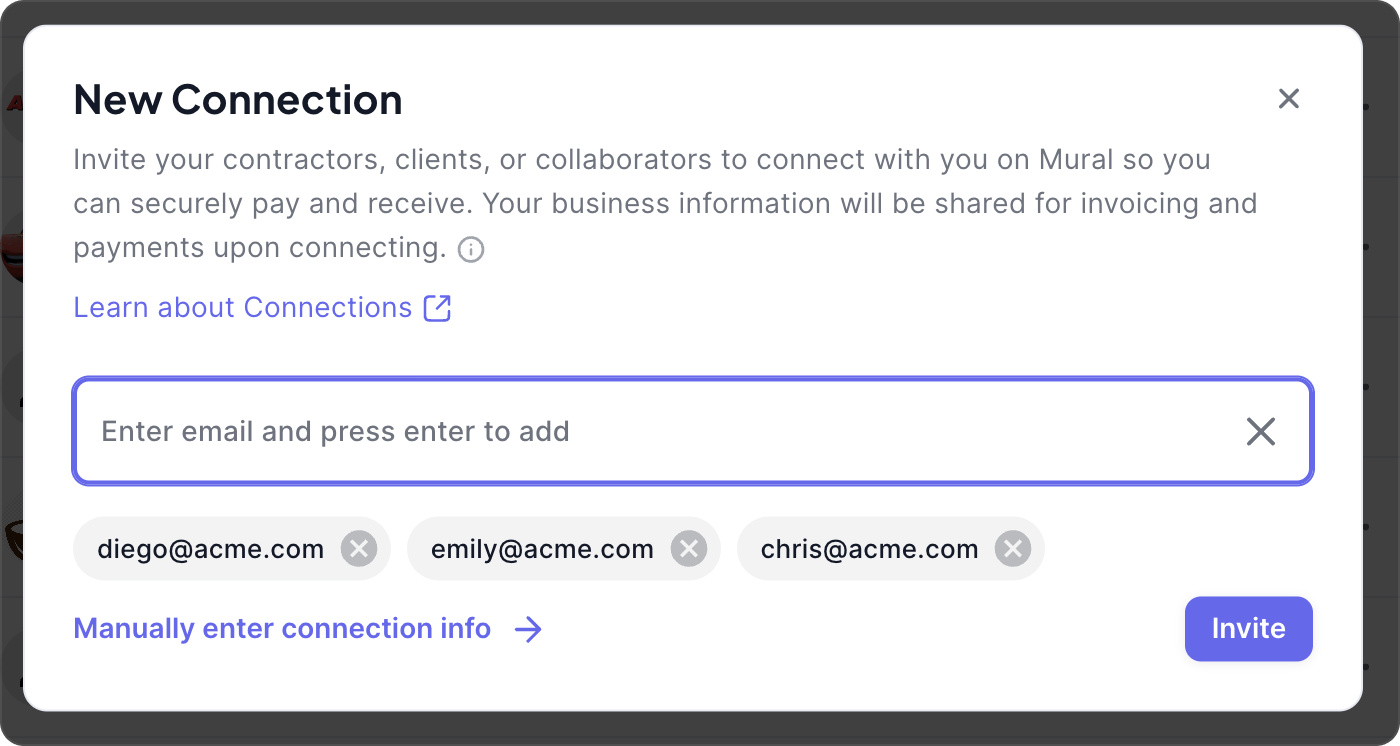Select the emily@acme.com chip label
Screen dimensions: 1400x746
pyautogui.click(x=542, y=549)
